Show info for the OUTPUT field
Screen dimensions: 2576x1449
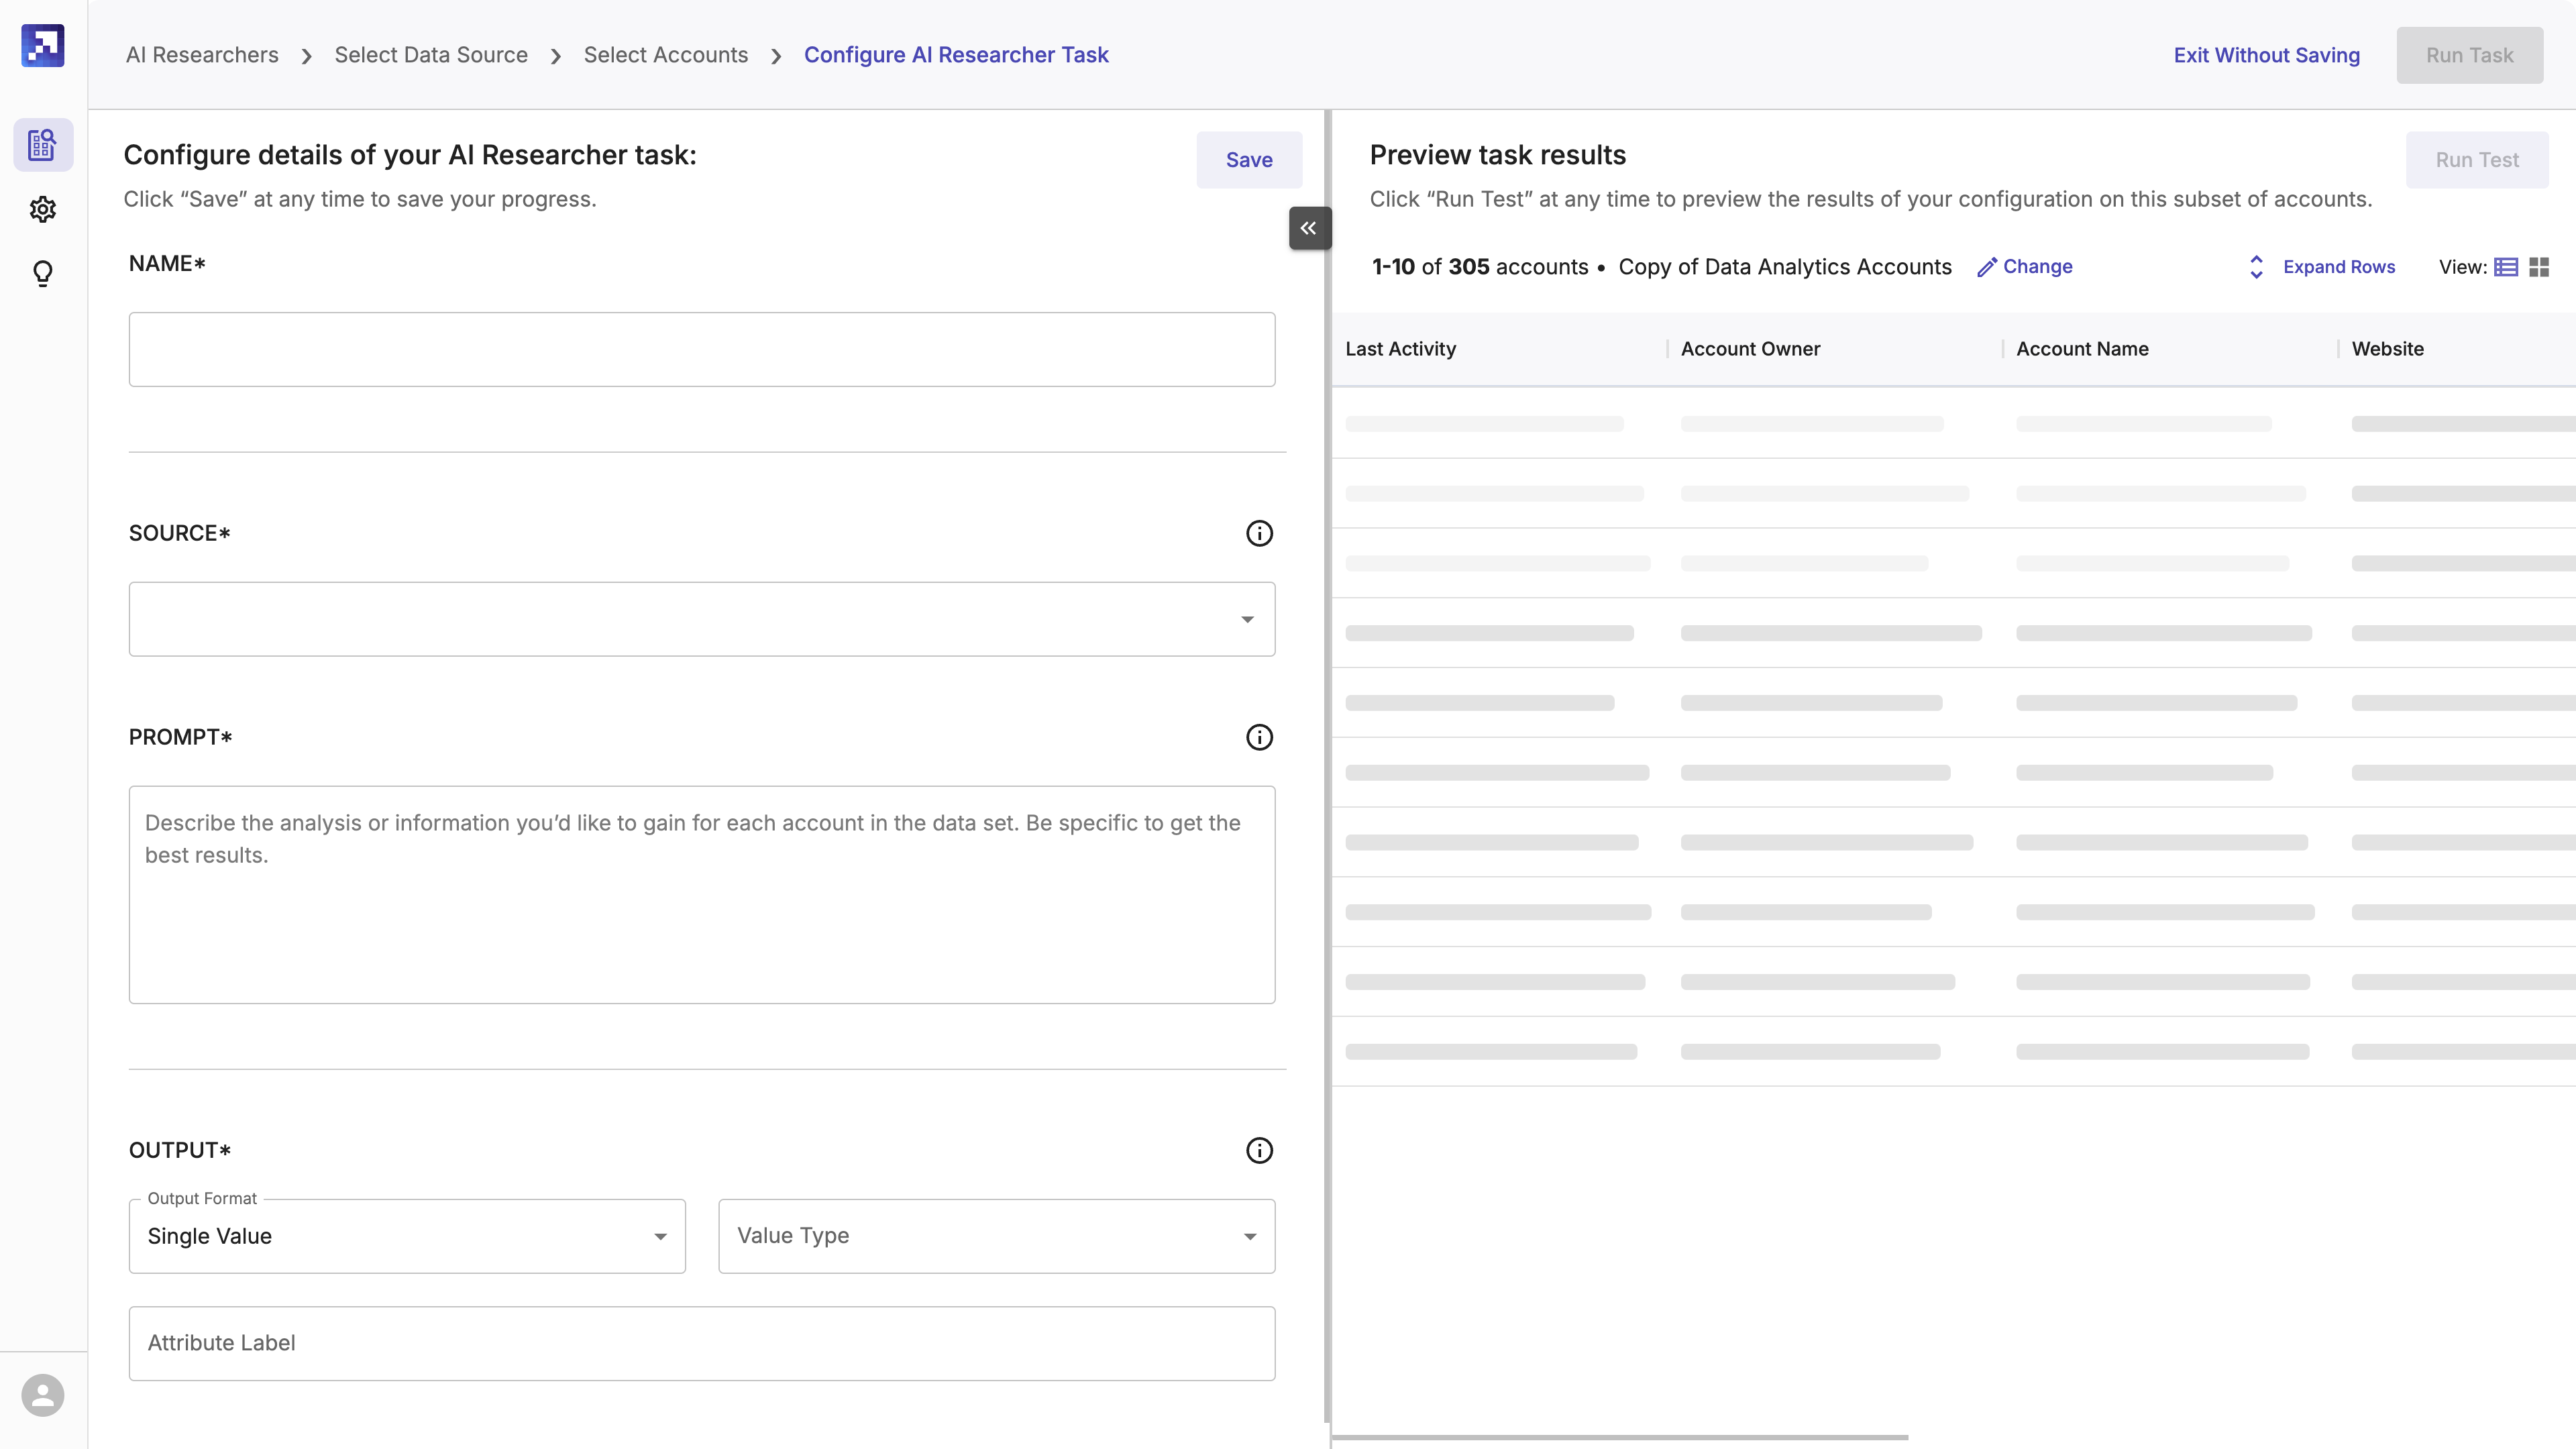coord(1259,1150)
